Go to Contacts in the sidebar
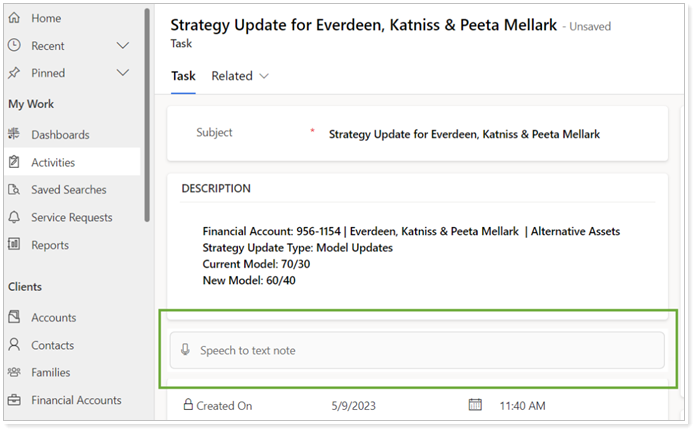 pos(52,345)
